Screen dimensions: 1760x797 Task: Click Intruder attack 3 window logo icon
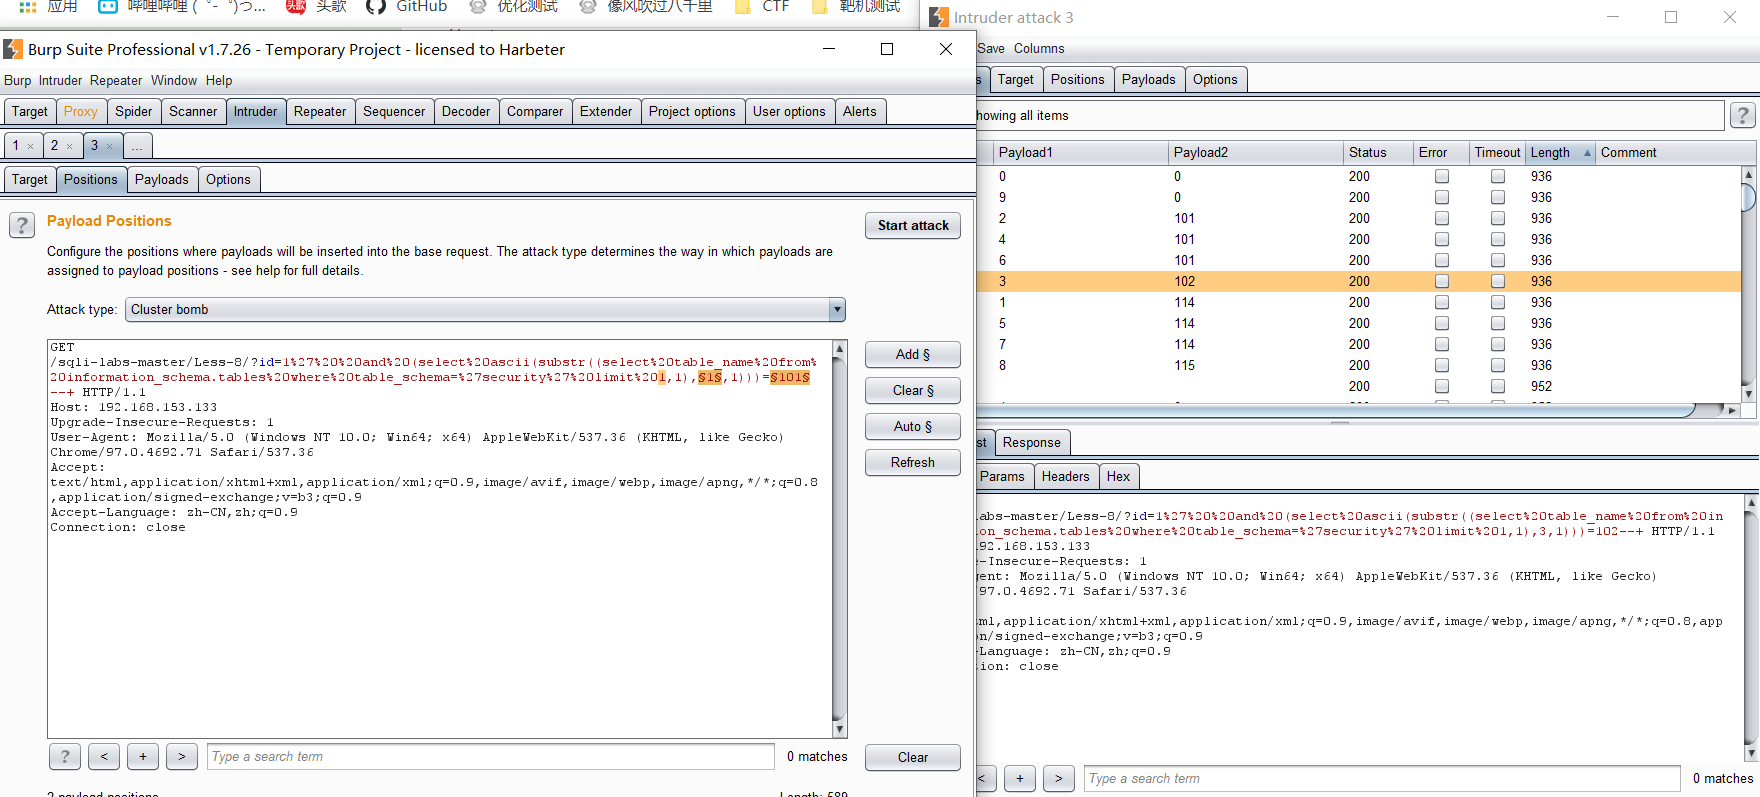pyautogui.click(x=938, y=17)
